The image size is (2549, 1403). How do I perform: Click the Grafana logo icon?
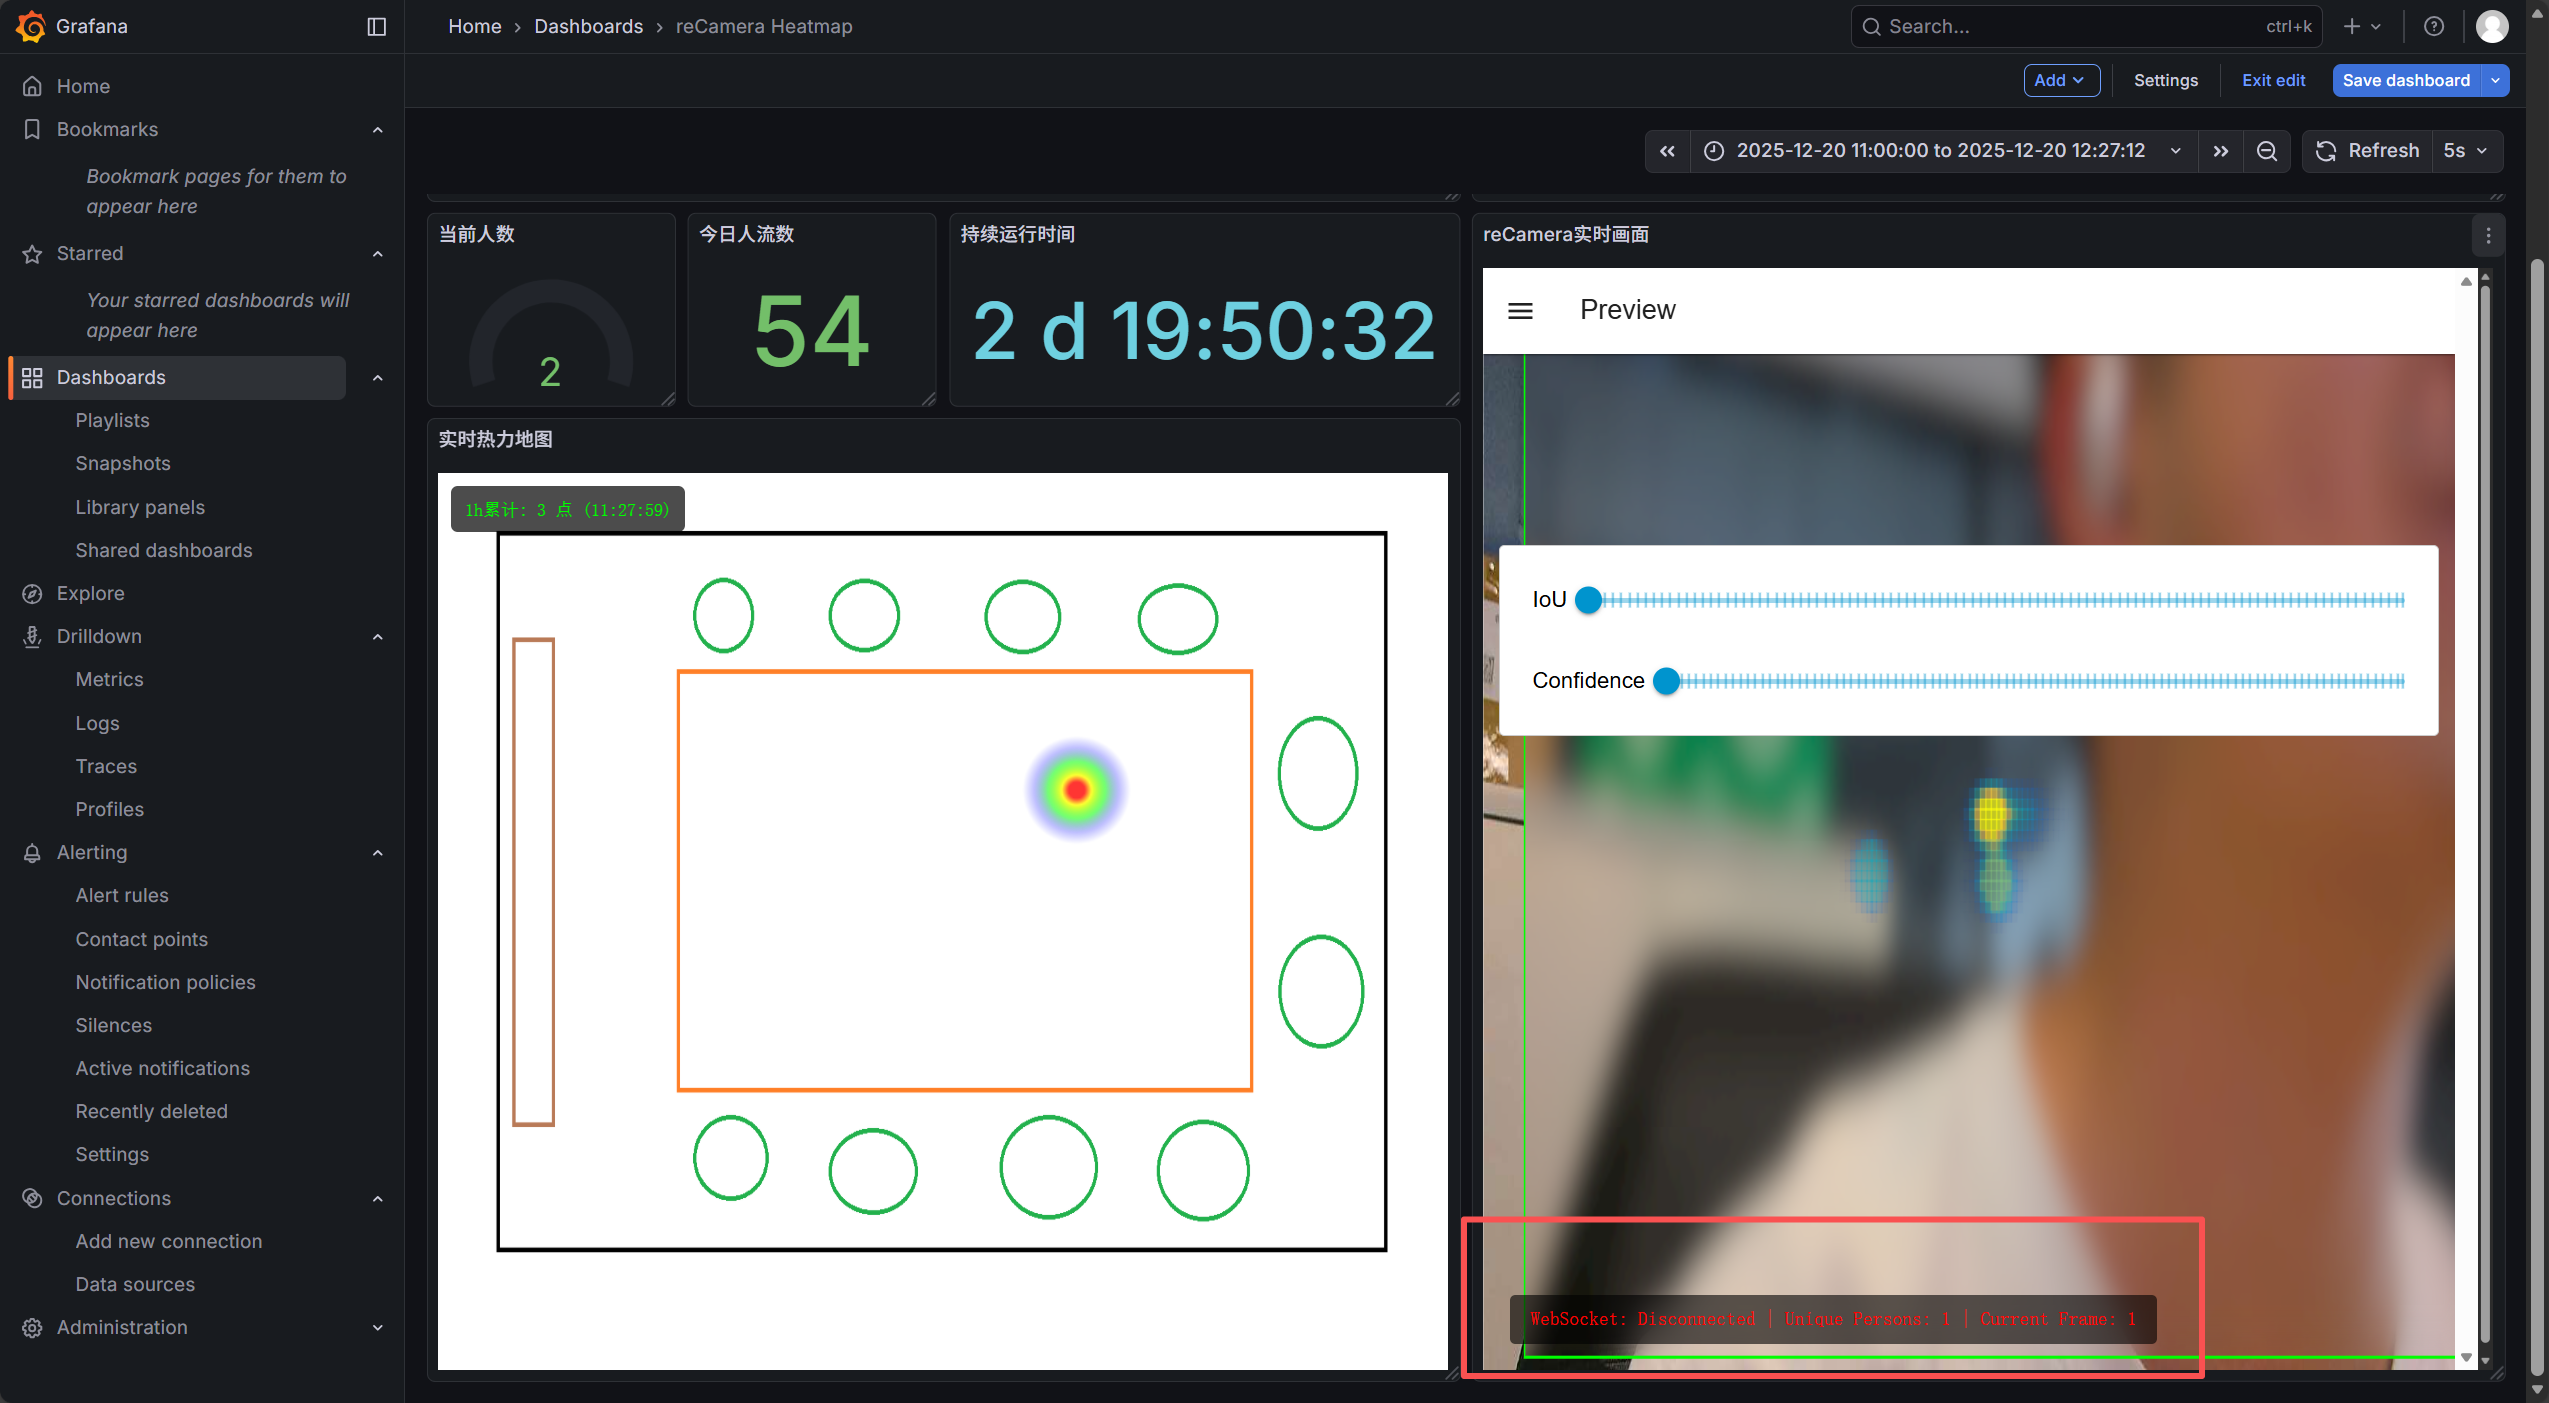pos(30,26)
